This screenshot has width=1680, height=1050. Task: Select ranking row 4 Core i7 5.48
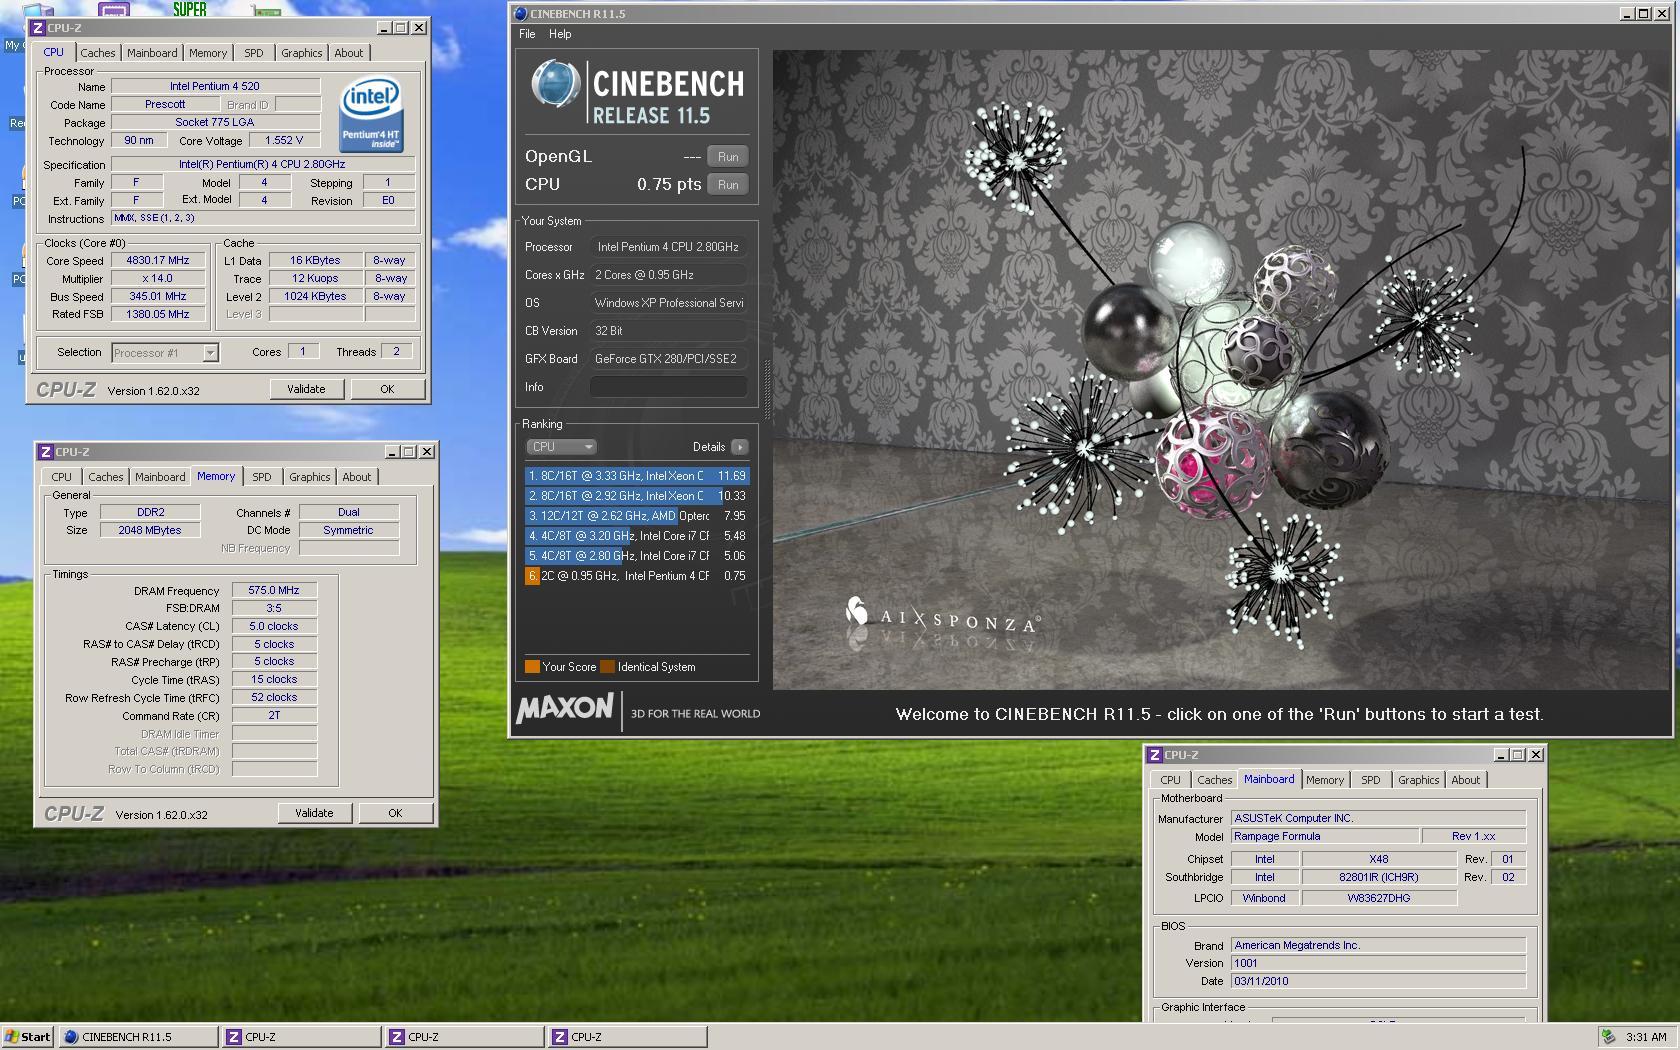[637, 536]
